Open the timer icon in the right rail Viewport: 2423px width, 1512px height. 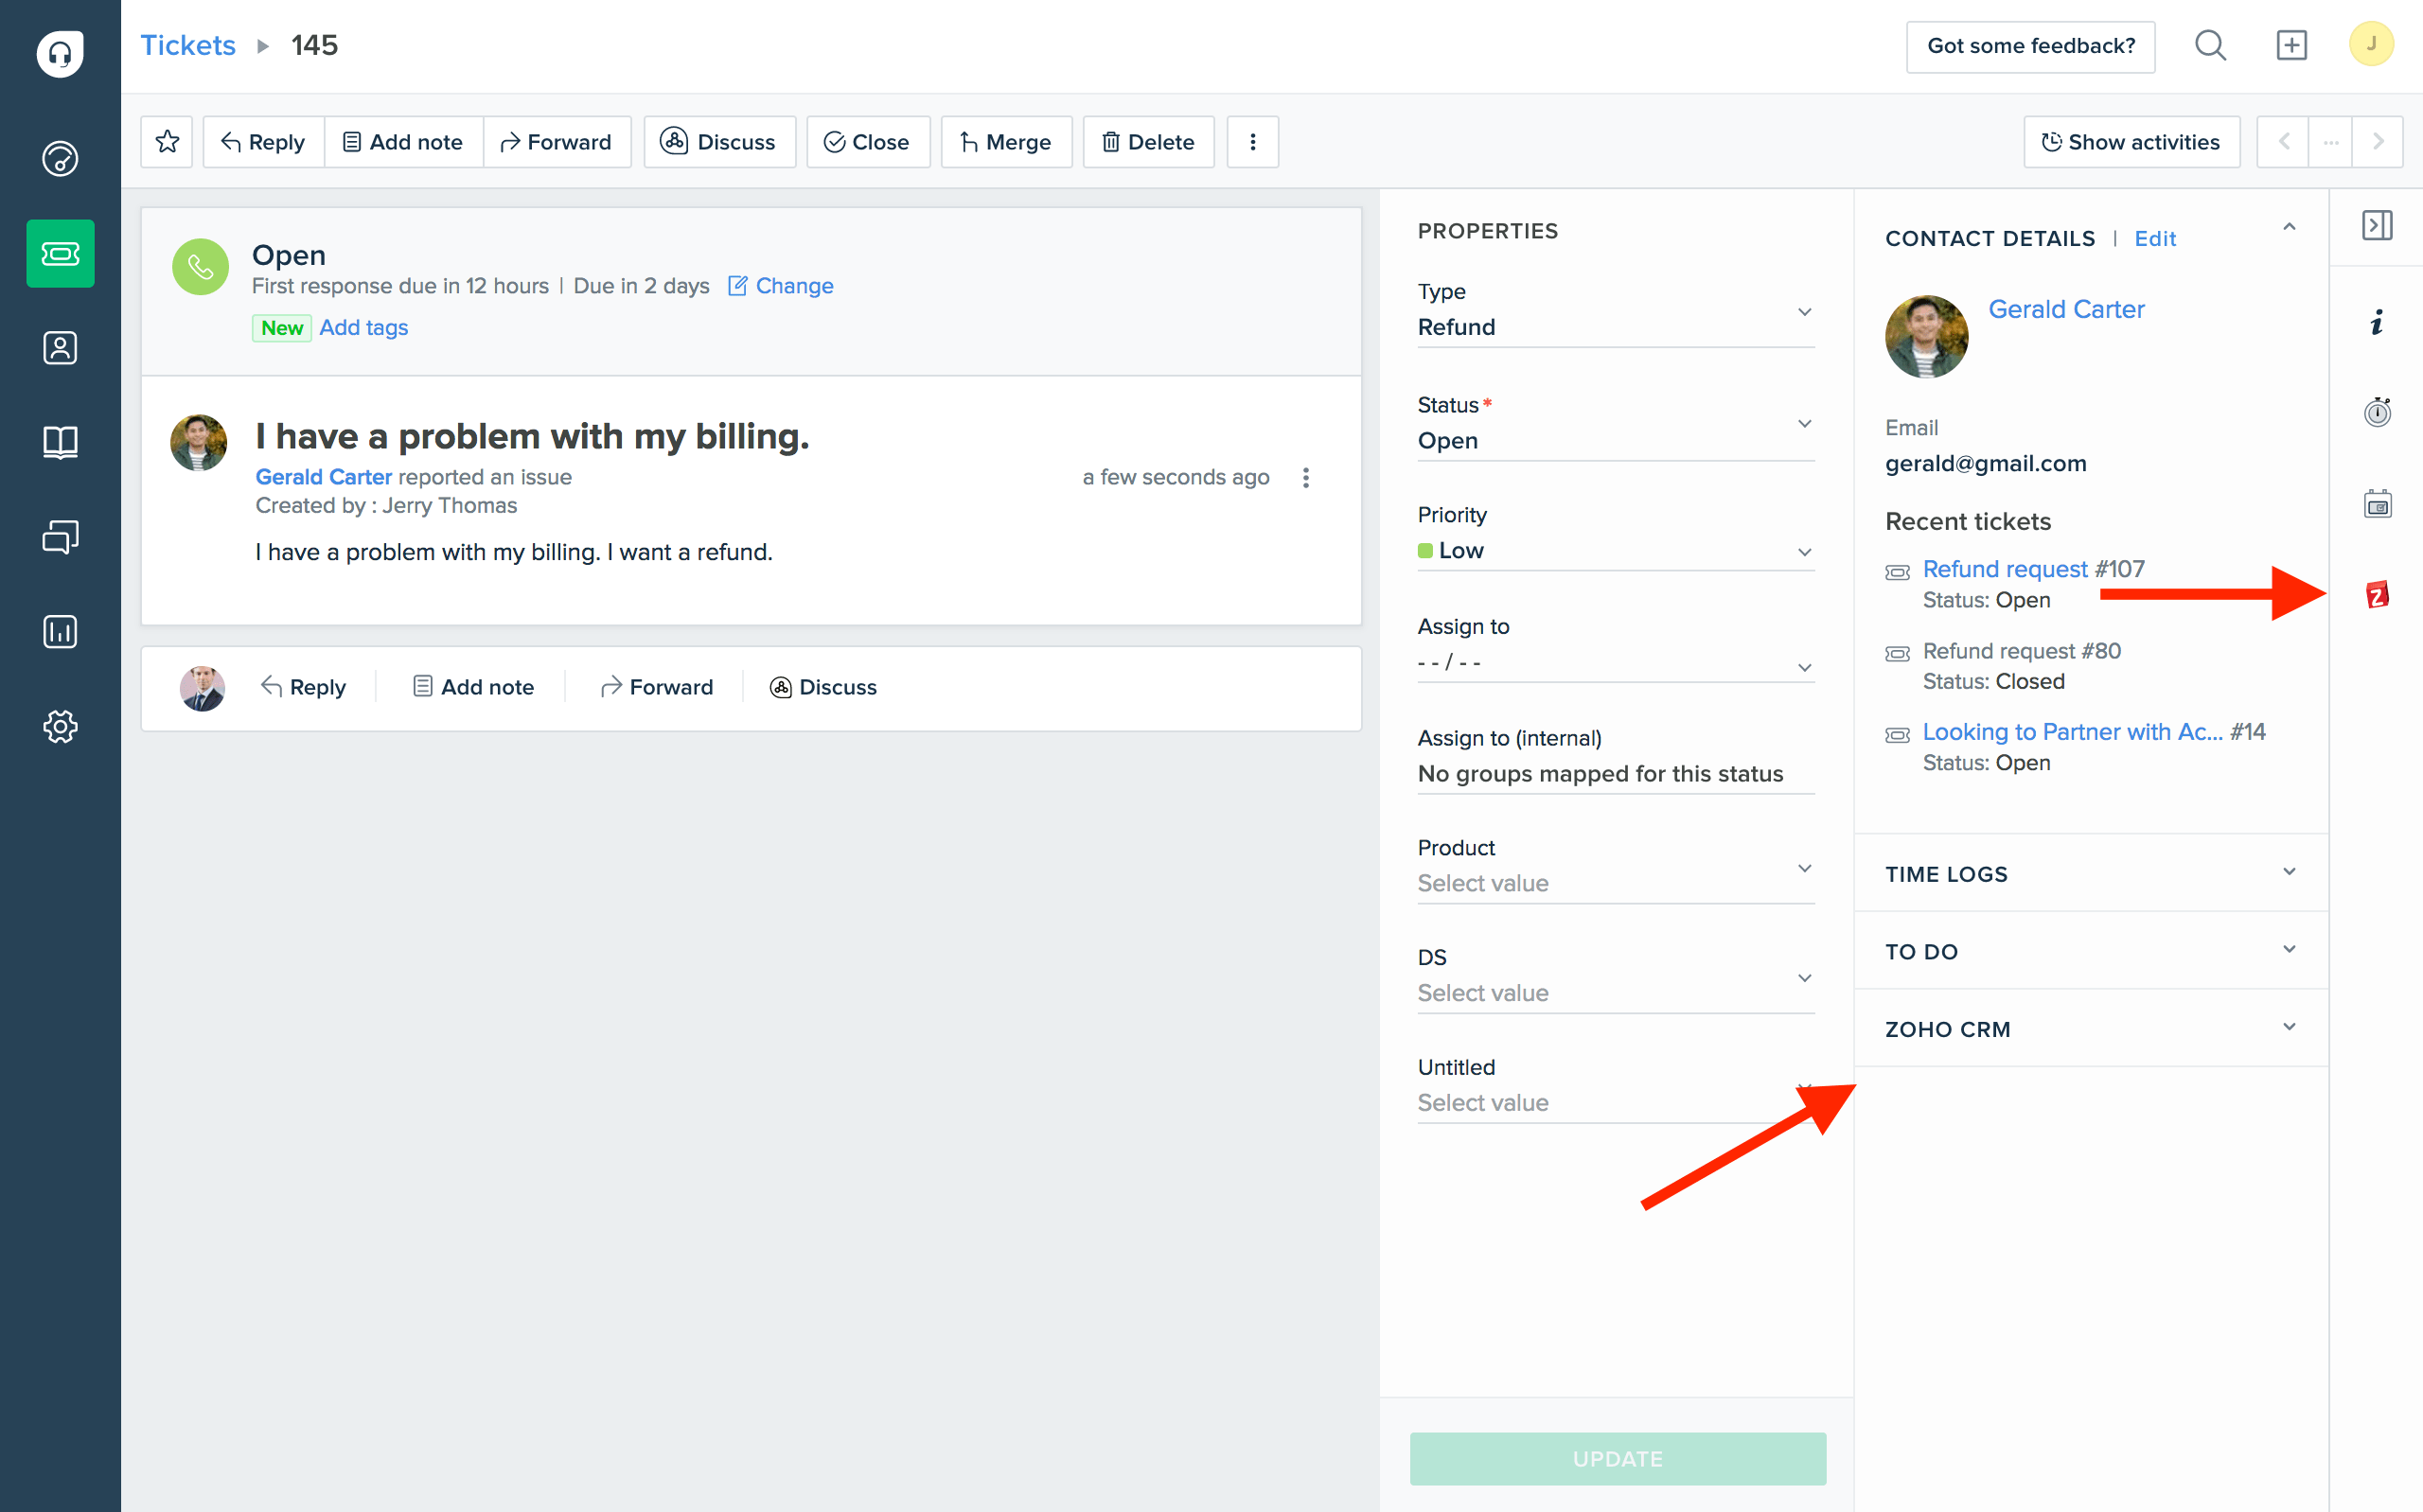coord(2377,412)
